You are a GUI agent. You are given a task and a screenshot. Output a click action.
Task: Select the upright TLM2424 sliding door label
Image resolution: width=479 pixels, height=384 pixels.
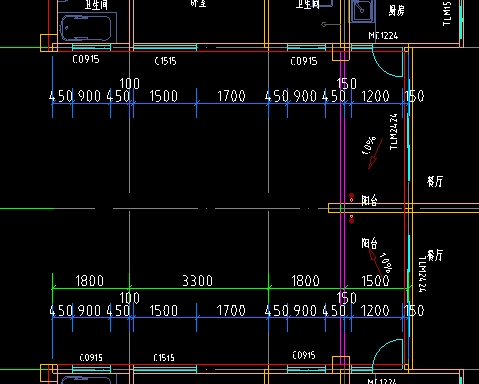click(x=394, y=132)
